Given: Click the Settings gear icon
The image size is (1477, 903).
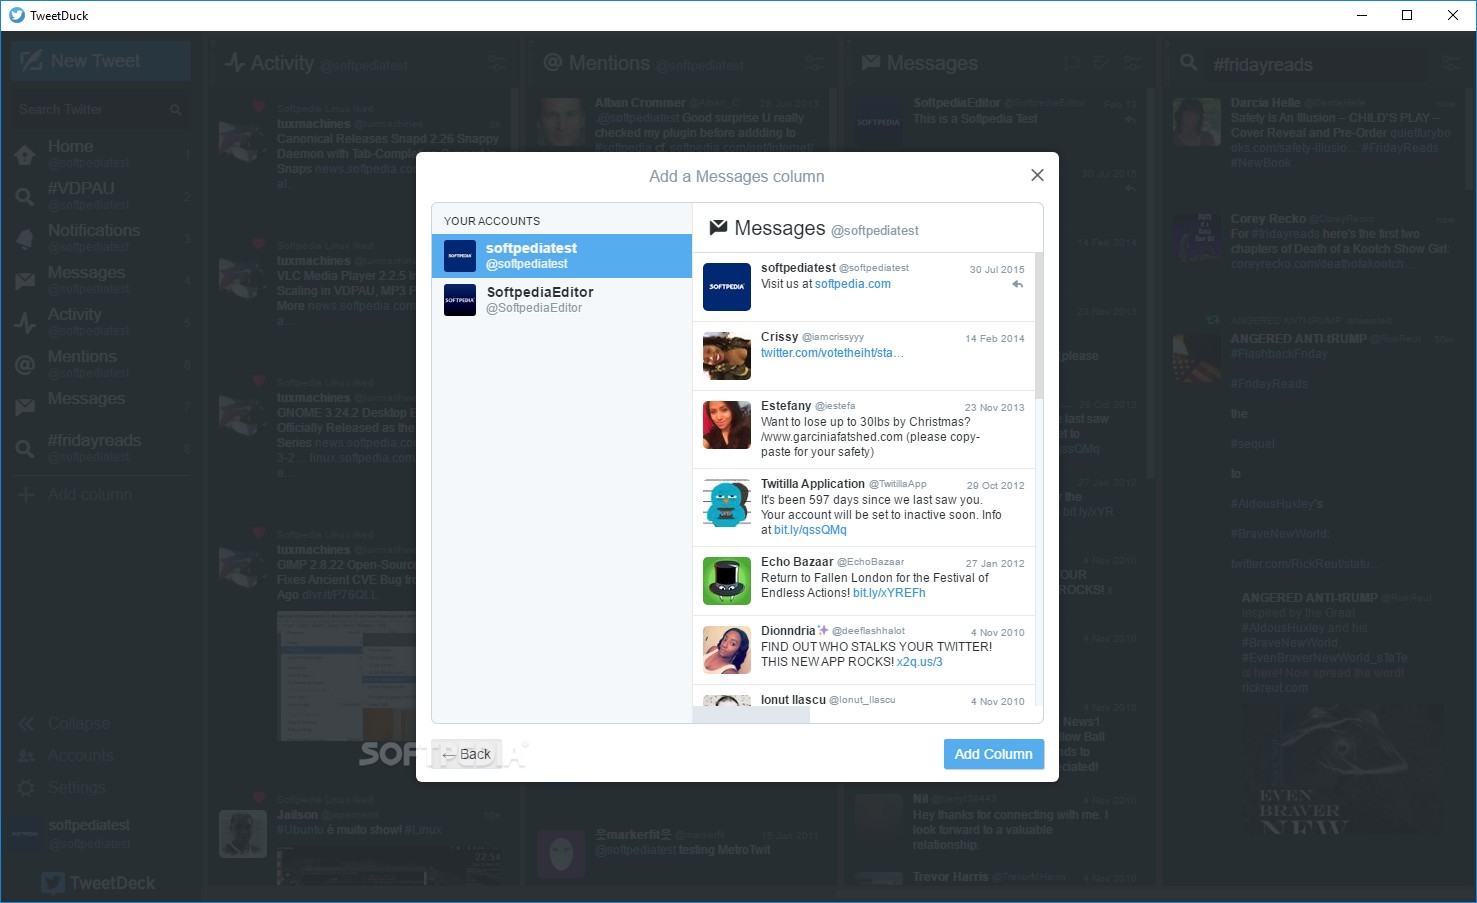Looking at the screenshot, I should tap(26, 787).
